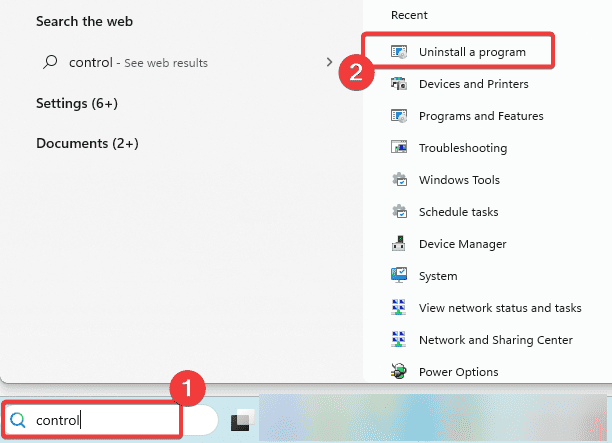Open the Device Manager icon
The height and width of the screenshot is (443, 612).
pyautogui.click(x=399, y=244)
